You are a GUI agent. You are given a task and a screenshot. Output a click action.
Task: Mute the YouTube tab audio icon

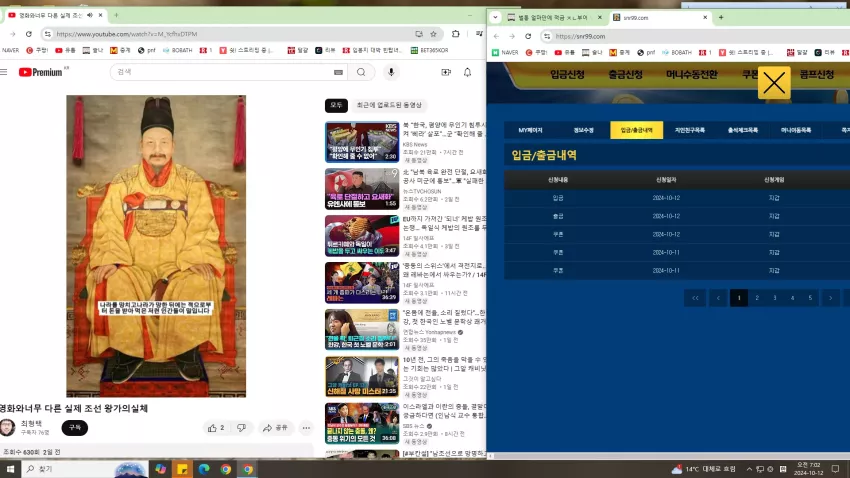tap(89, 15)
